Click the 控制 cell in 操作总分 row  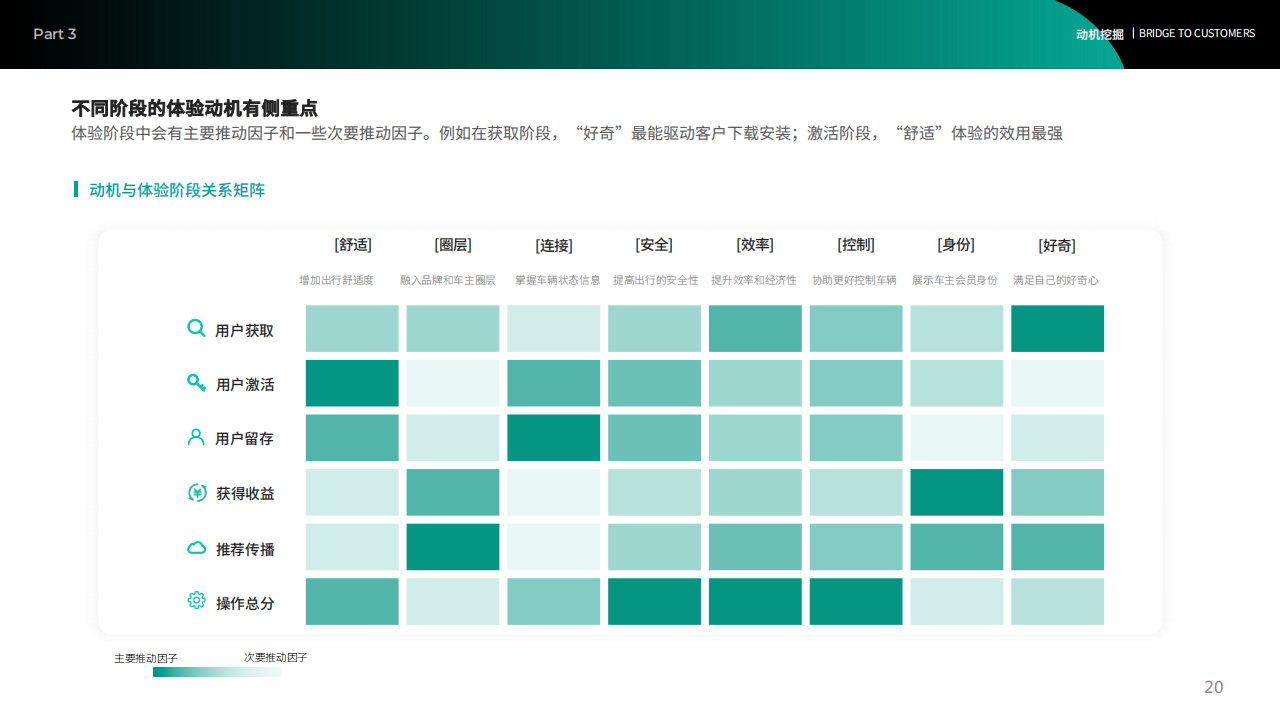pyautogui.click(x=856, y=601)
